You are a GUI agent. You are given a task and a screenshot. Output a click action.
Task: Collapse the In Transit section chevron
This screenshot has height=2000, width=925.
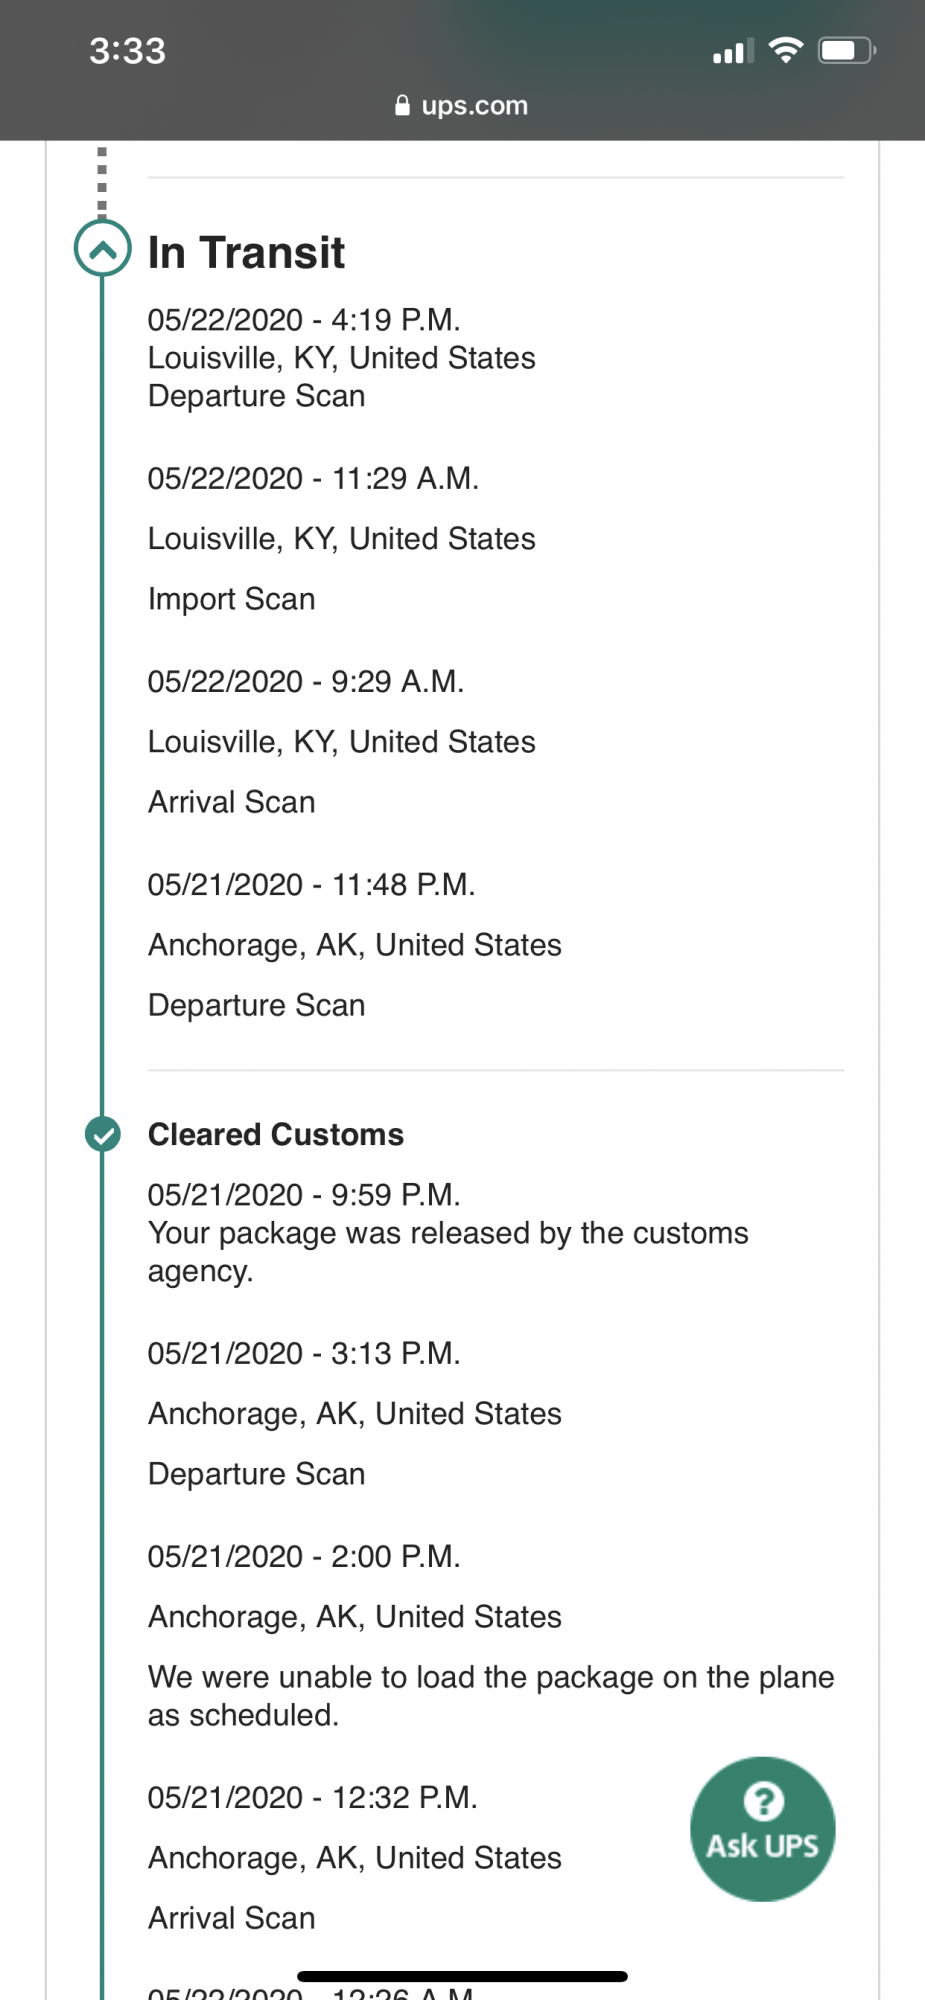pos(103,249)
